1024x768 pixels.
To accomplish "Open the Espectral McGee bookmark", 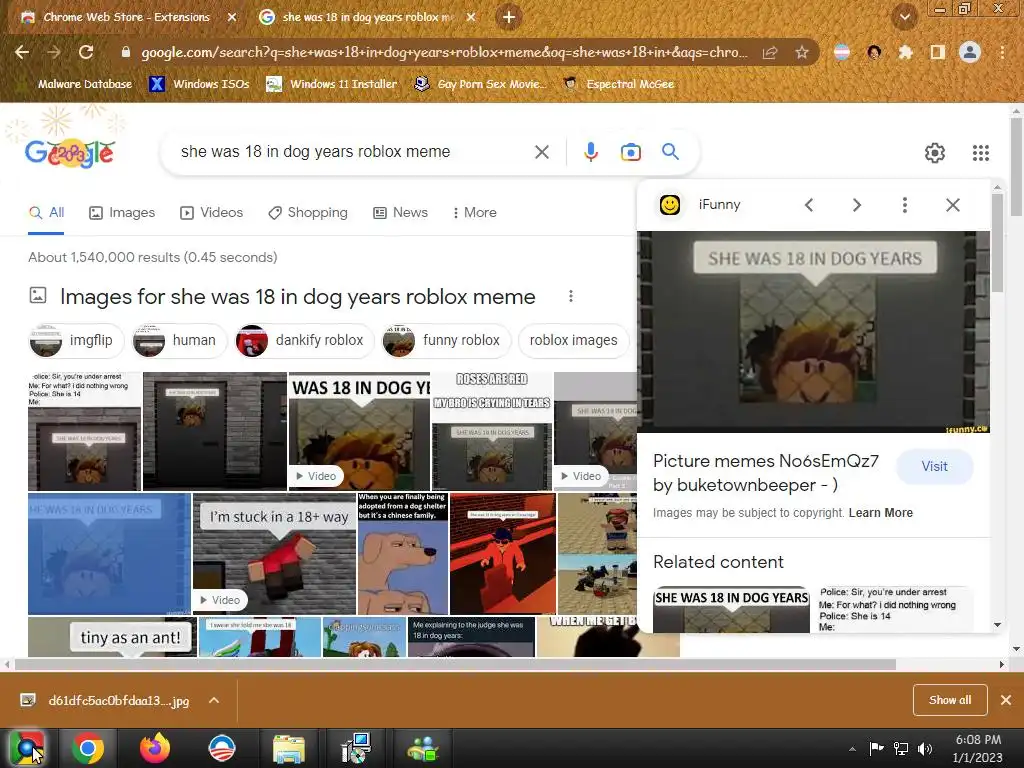I will click(618, 84).
